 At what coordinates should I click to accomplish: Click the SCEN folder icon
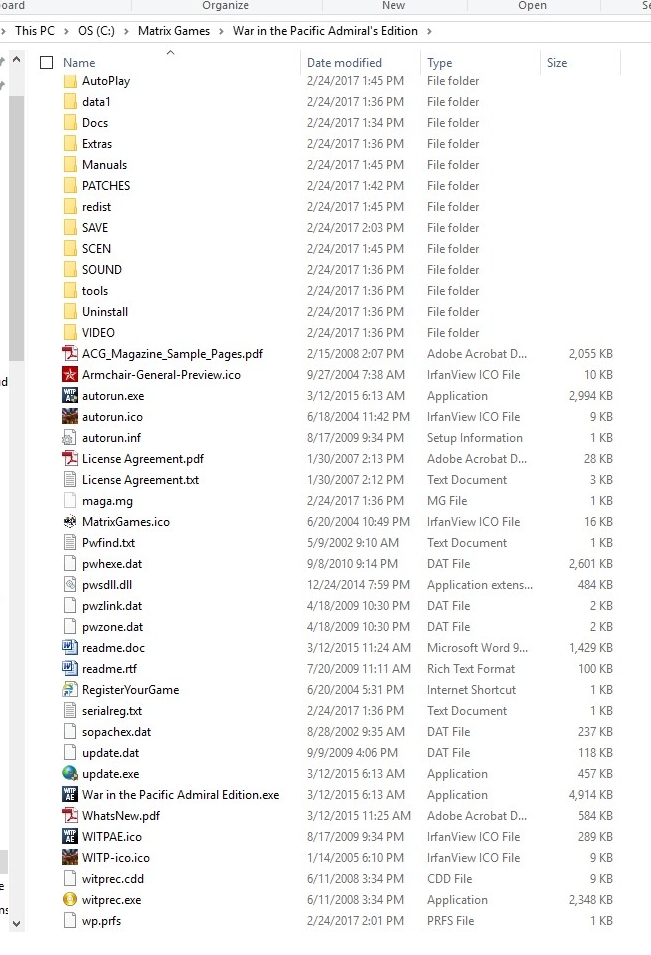(x=70, y=248)
